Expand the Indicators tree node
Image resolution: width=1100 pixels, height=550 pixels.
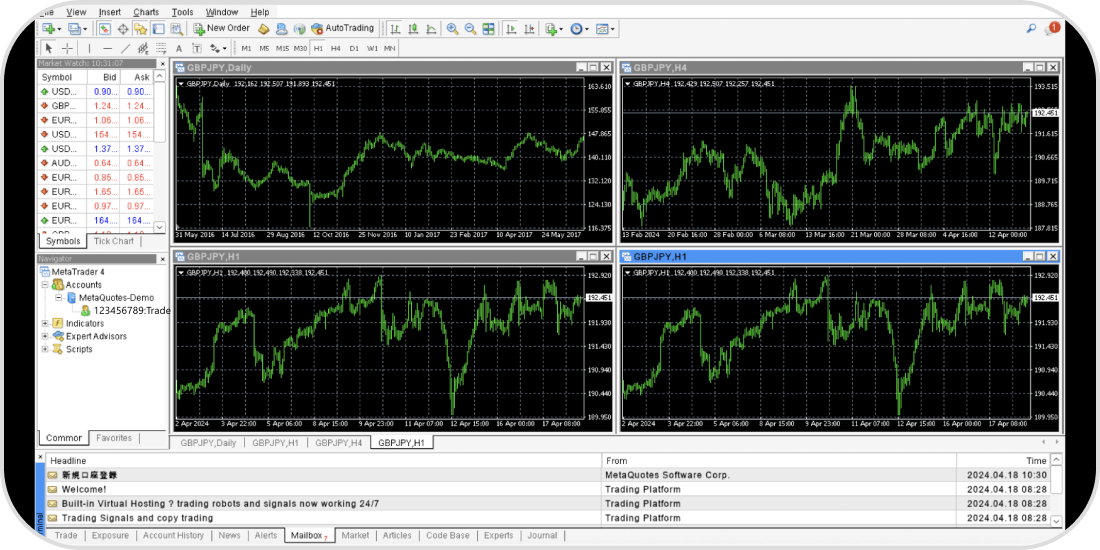(46, 323)
